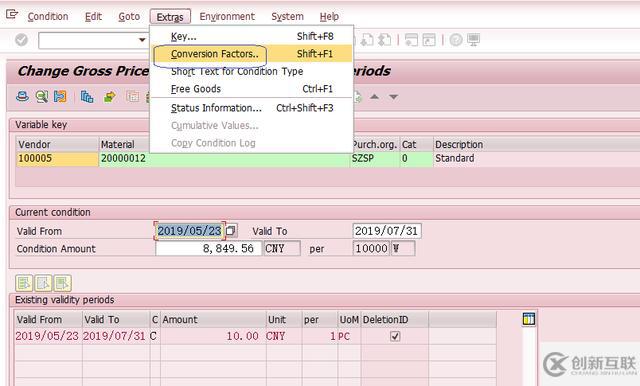Click amount cell 10.00 in validity table
Image resolution: width=640 pixels, height=386 pixels.
pyautogui.click(x=213, y=336)
